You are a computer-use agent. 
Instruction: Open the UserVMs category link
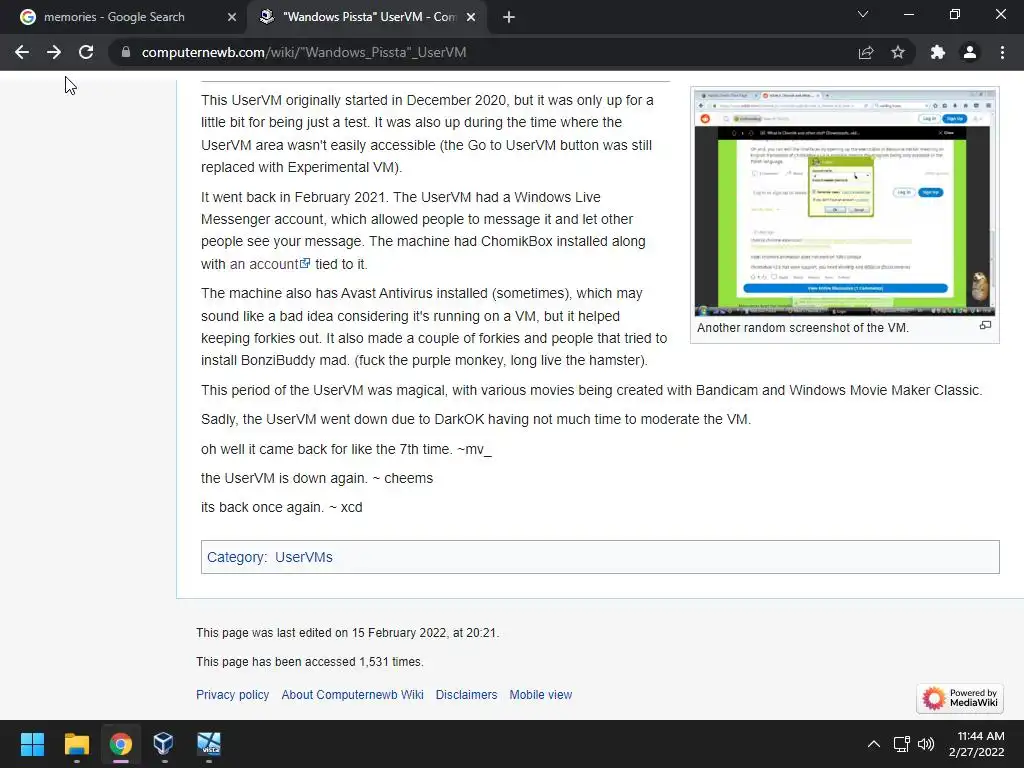click(304, 557)
